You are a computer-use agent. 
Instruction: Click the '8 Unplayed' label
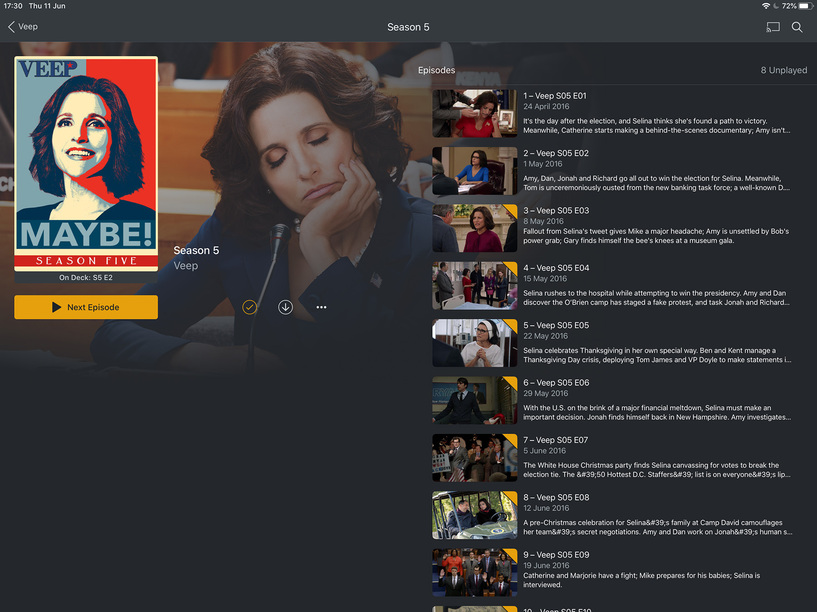[x=784, y=70]
